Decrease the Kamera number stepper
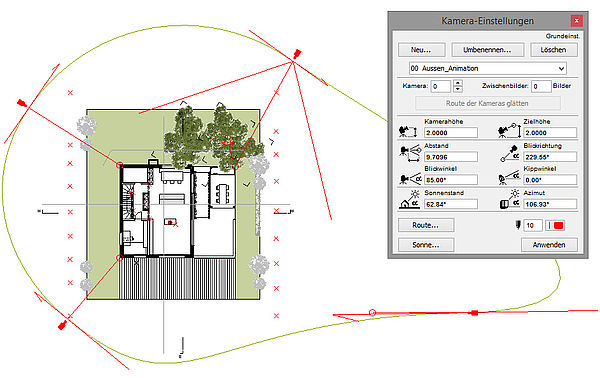600x378 pixels. click(x=458, y=89)
